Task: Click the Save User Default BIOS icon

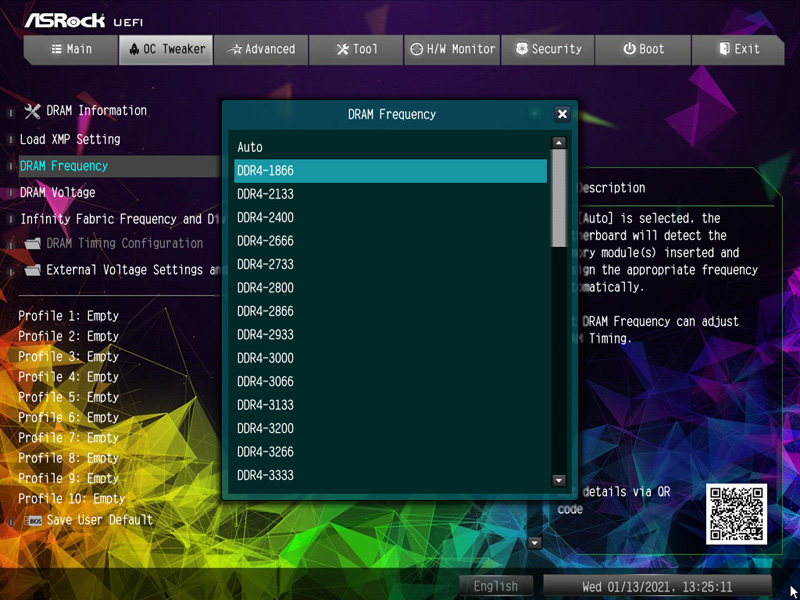Action: 33,521
